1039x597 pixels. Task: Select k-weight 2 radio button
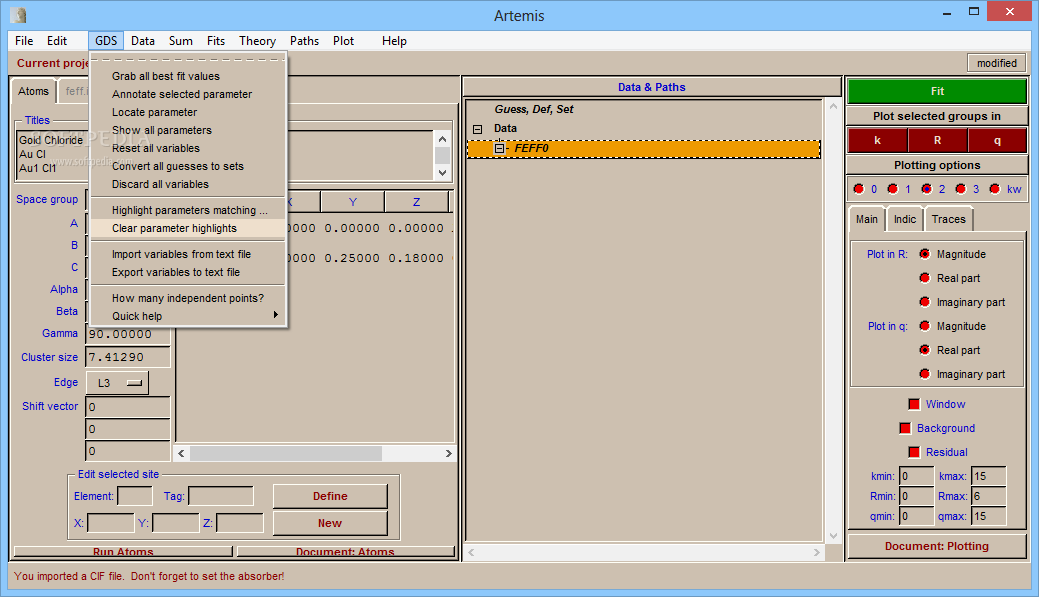926,189
